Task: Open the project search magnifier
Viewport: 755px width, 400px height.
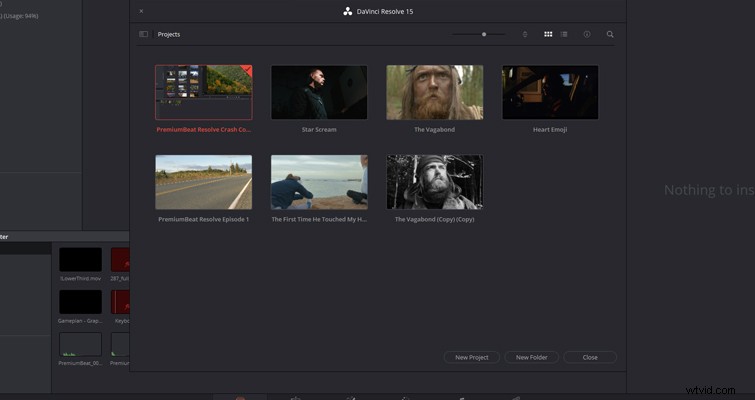Action: pyautogui.click(x=610, y=34)
